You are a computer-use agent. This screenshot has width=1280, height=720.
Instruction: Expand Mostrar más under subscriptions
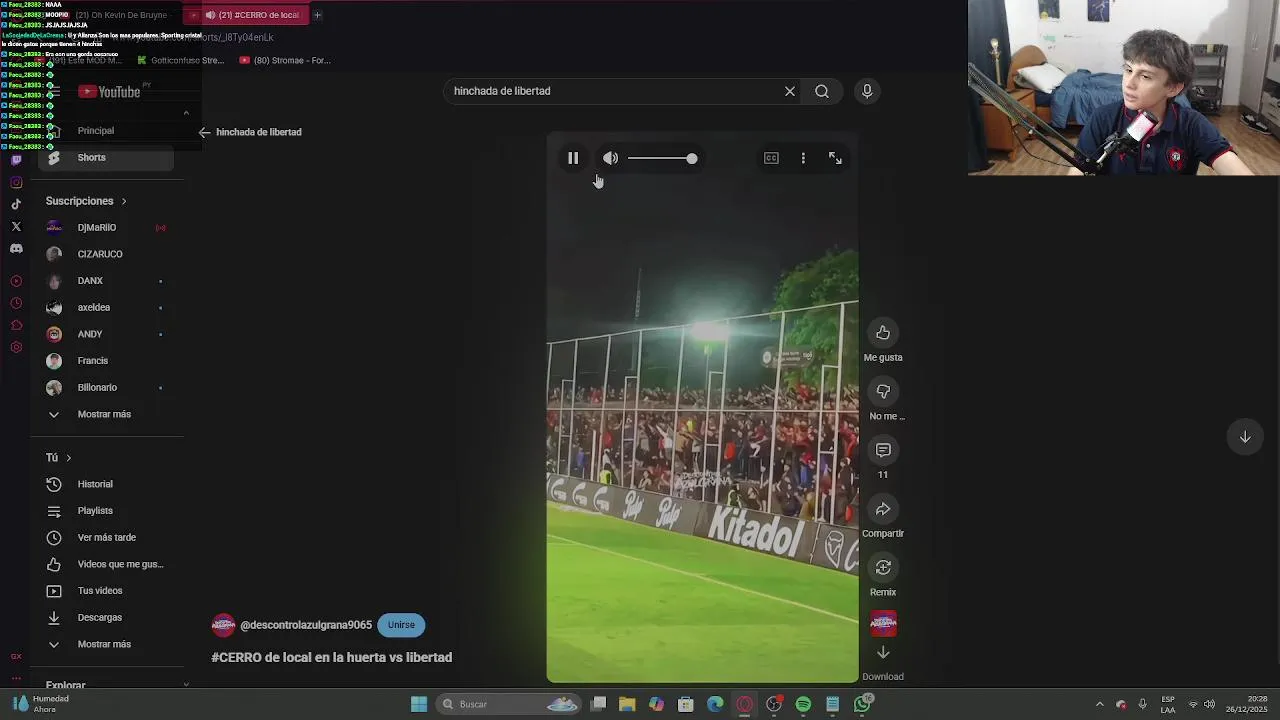pos(106,414)
